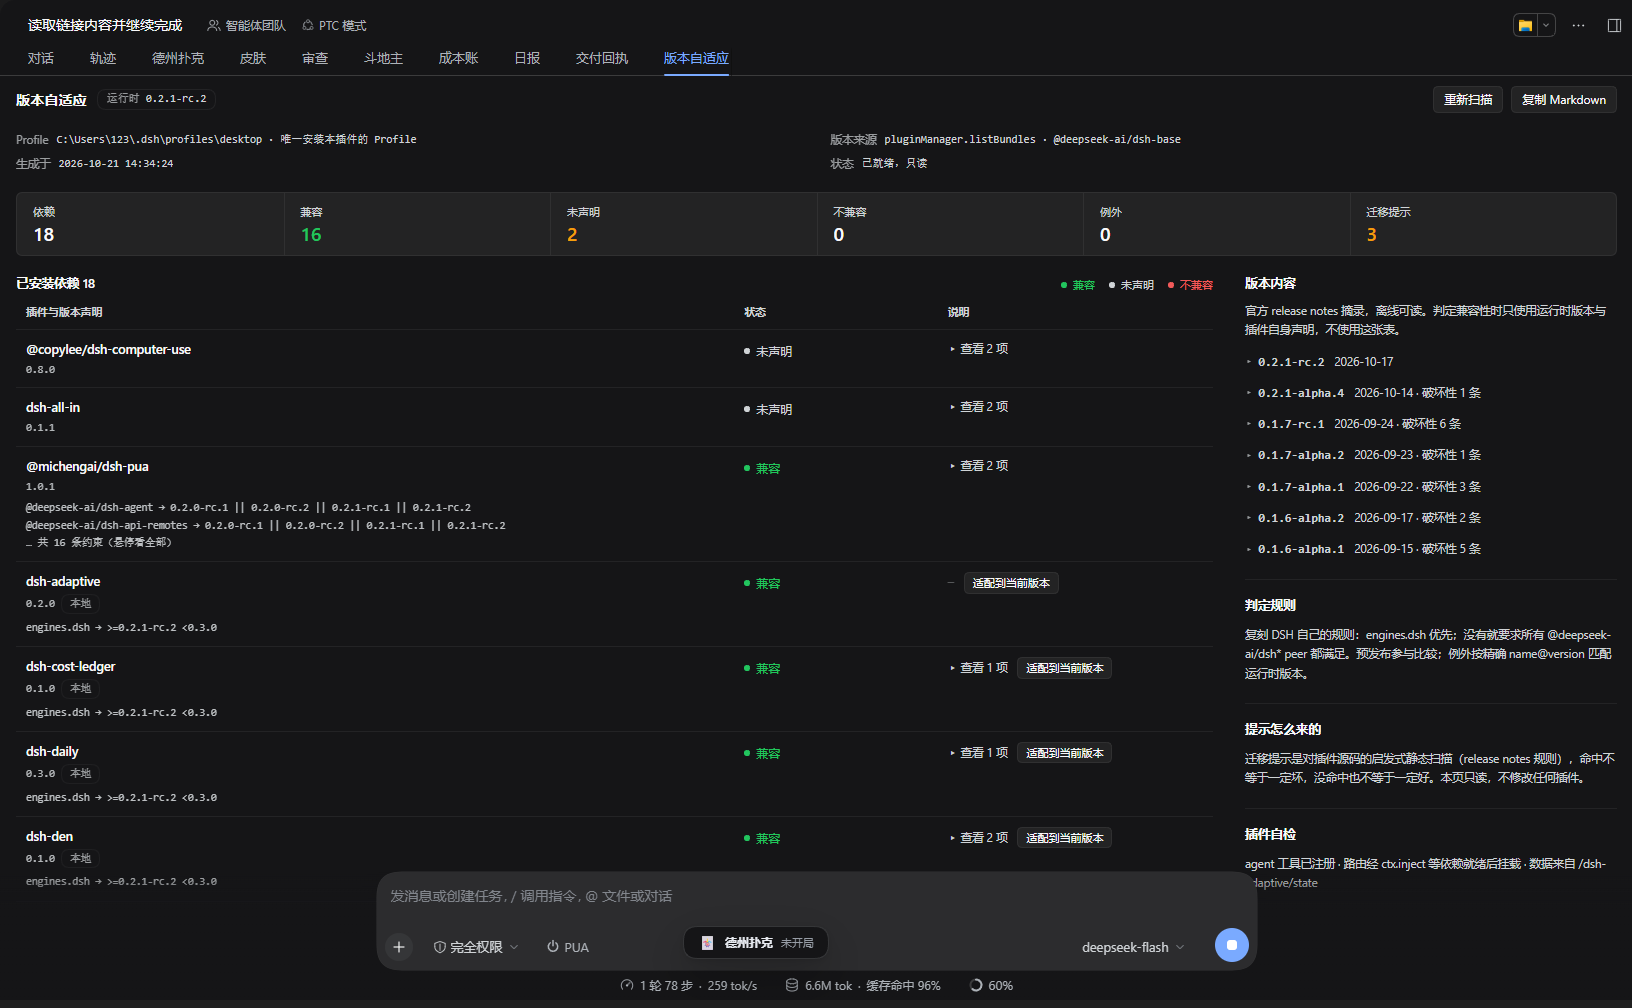Expand 查看 2 项 for @michengai/dsh-pua
The image size is (1632, 1008).
tap(978, 466)
